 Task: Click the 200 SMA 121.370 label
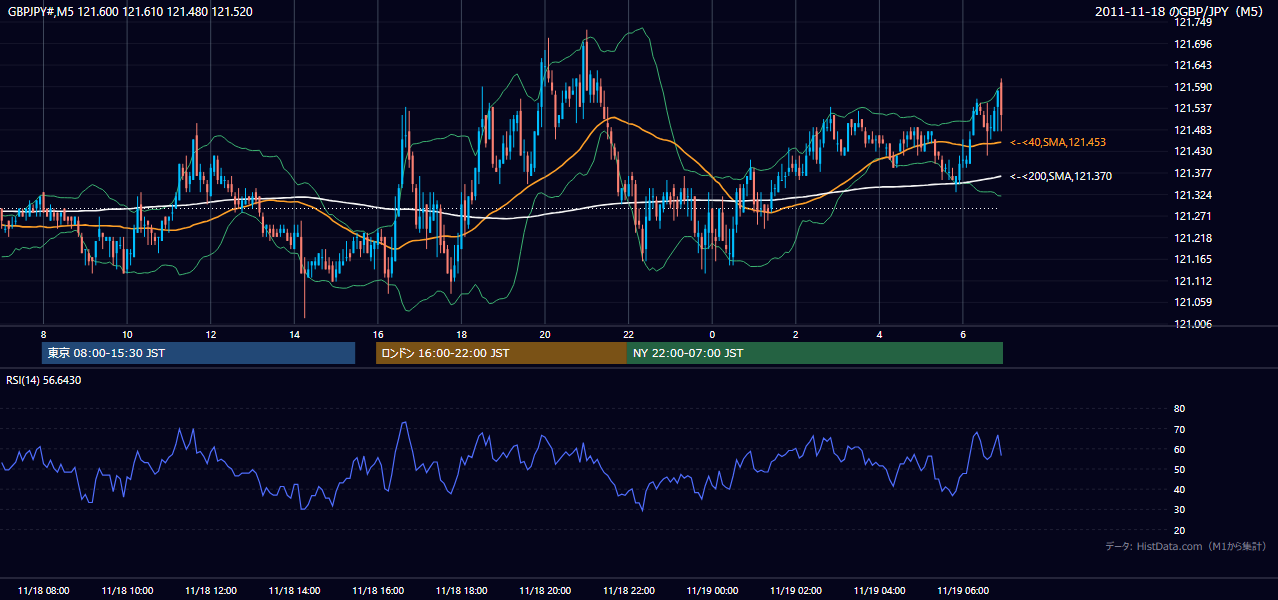click(x=1061, y=176)
